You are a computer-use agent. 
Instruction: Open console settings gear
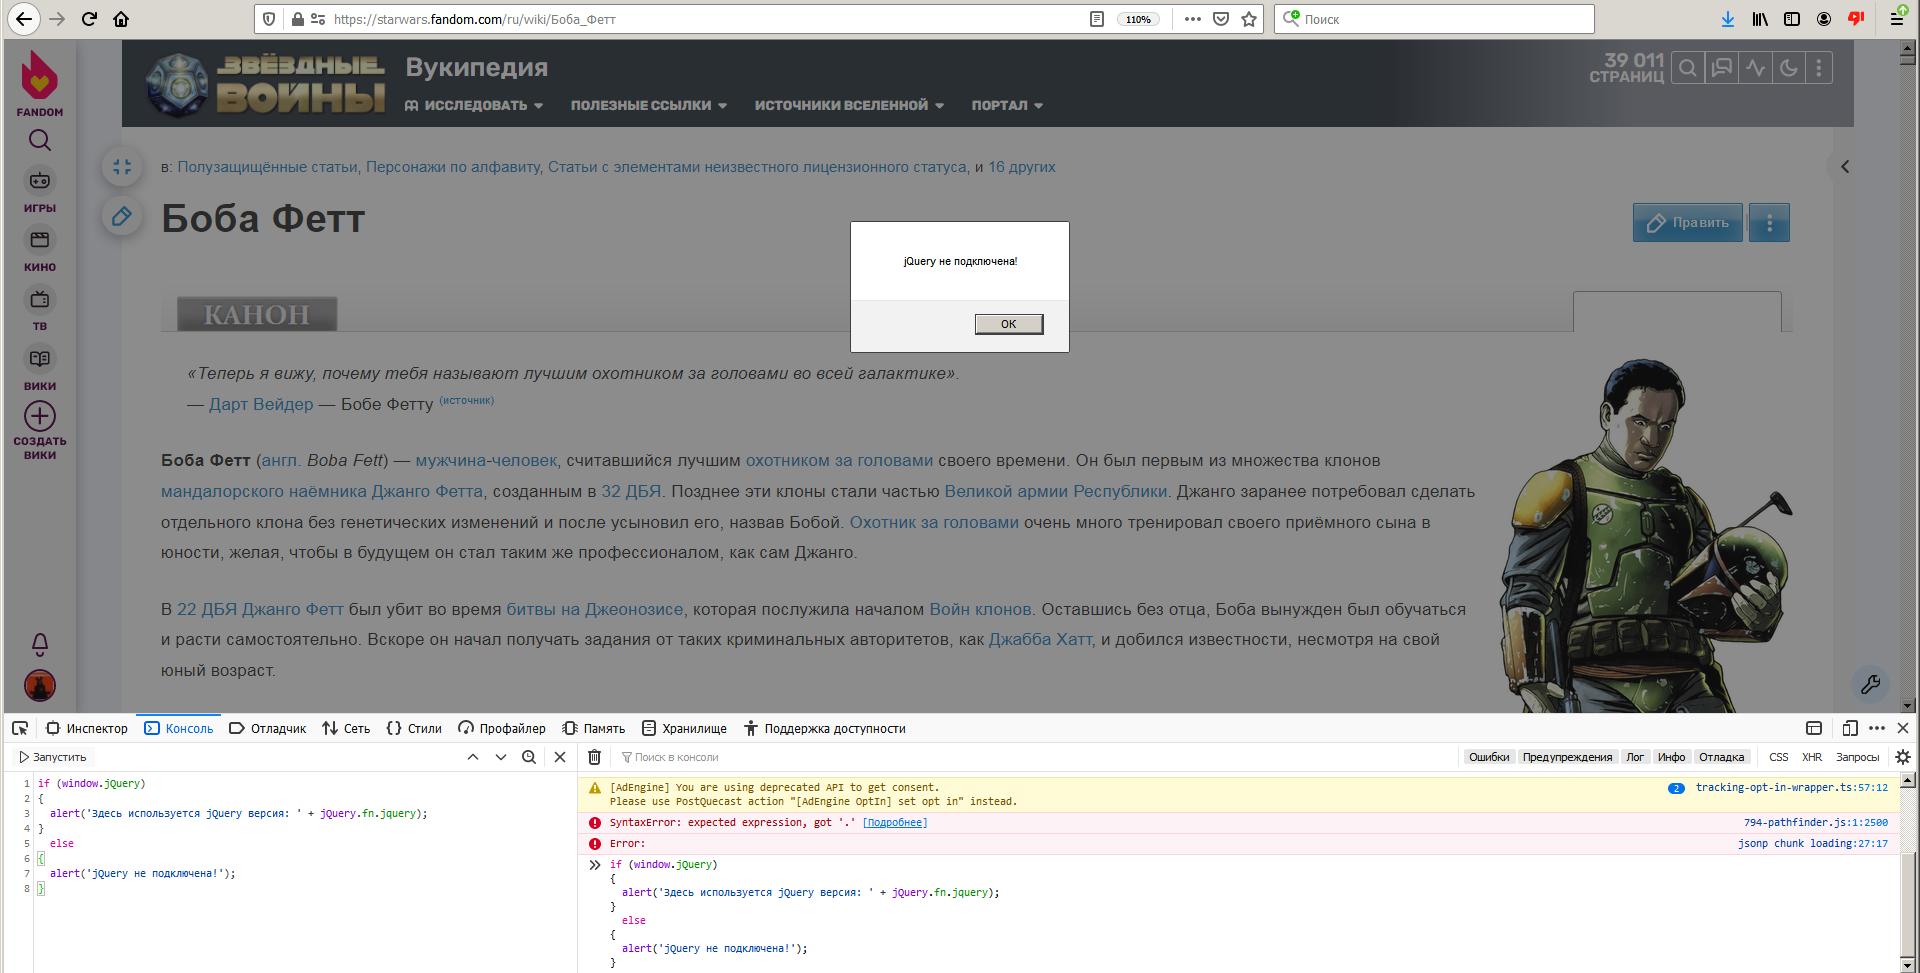pyautogui.click(x=1903, y=757)
